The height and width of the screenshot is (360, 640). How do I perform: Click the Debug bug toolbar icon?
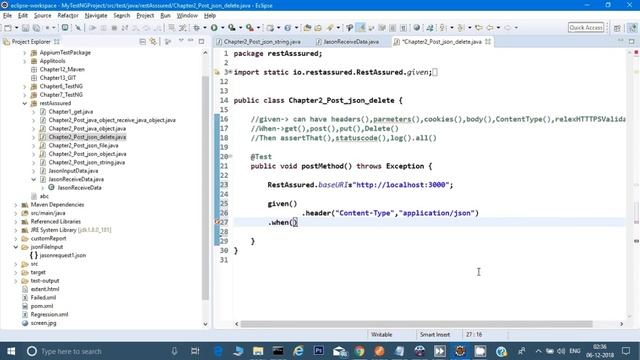[x=197, y=28]
